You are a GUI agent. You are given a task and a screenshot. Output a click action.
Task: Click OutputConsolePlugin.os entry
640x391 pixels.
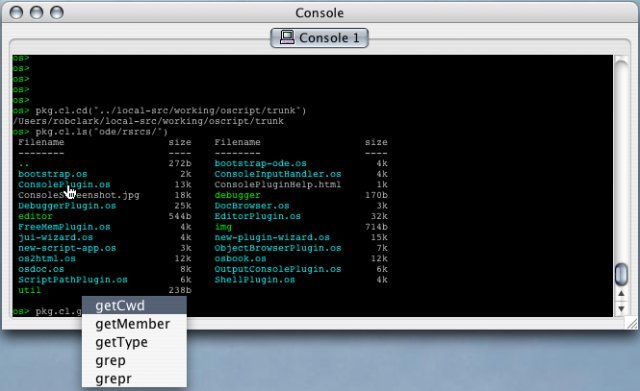click(x=278, y=269)
